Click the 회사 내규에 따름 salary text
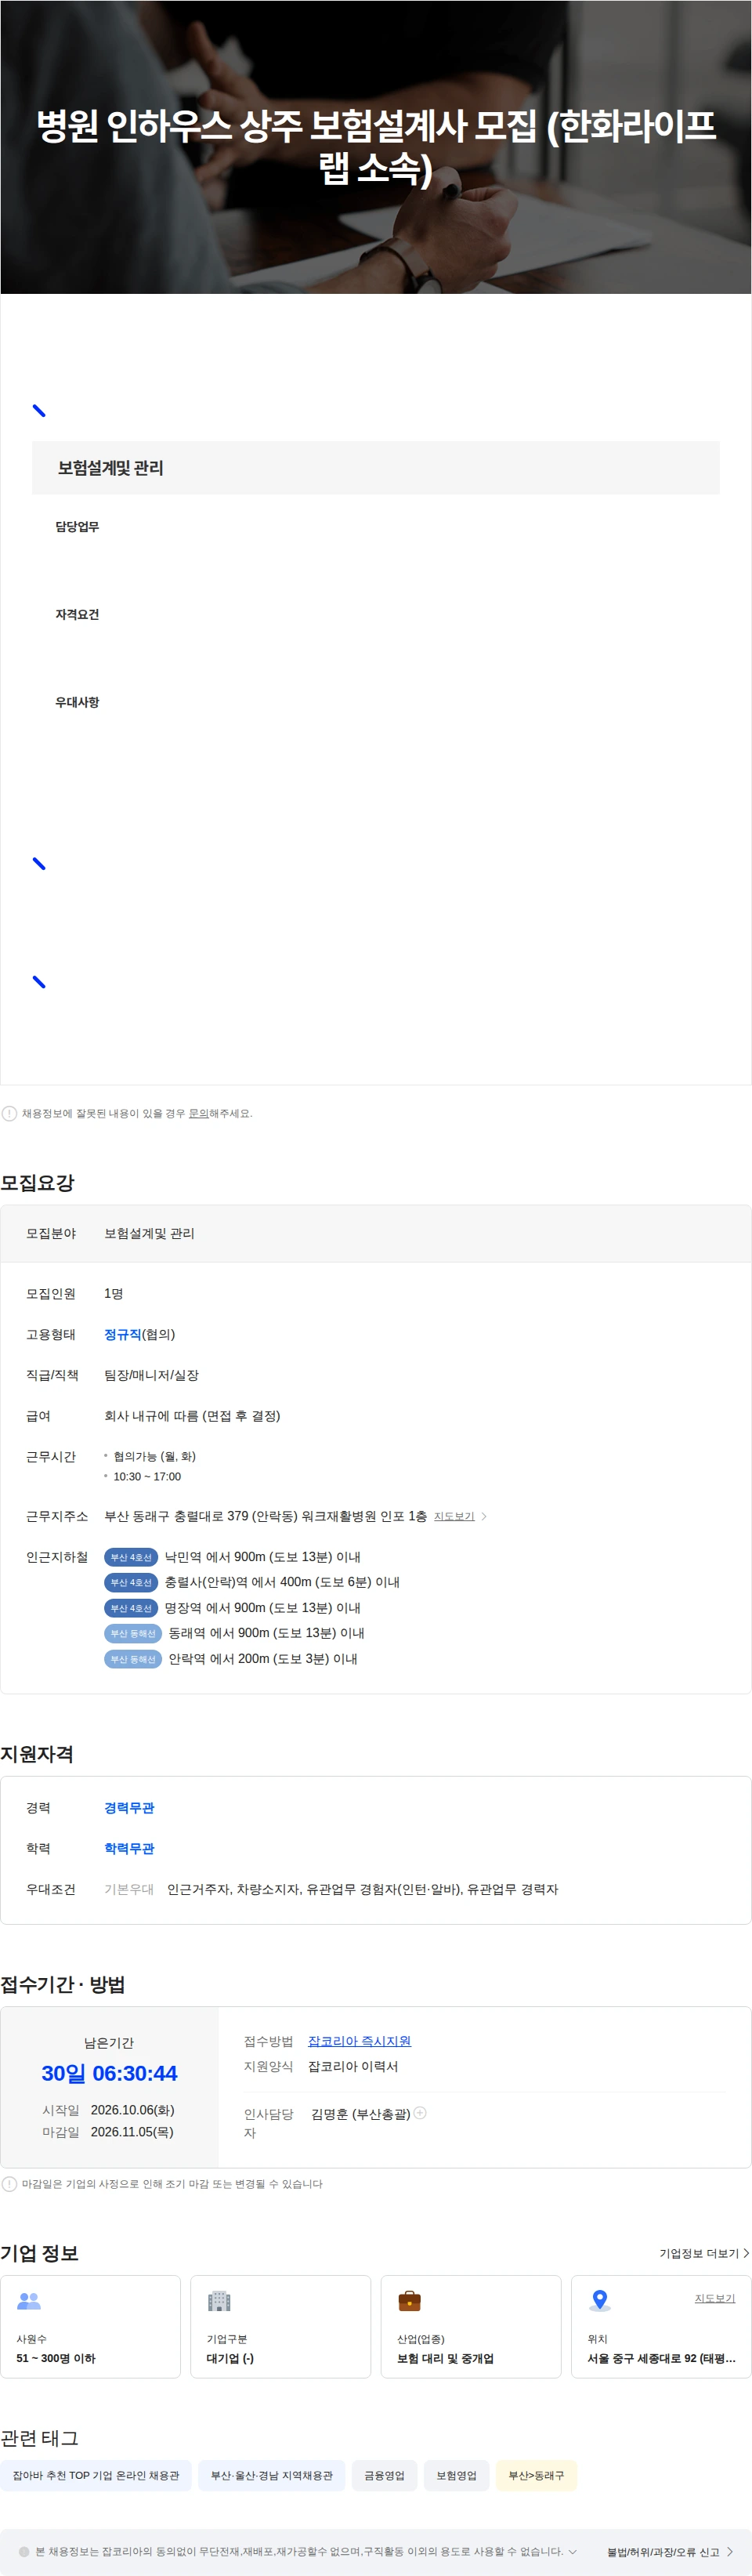The height and width of the screenshot is (2576, 752). click(192, 1416)
